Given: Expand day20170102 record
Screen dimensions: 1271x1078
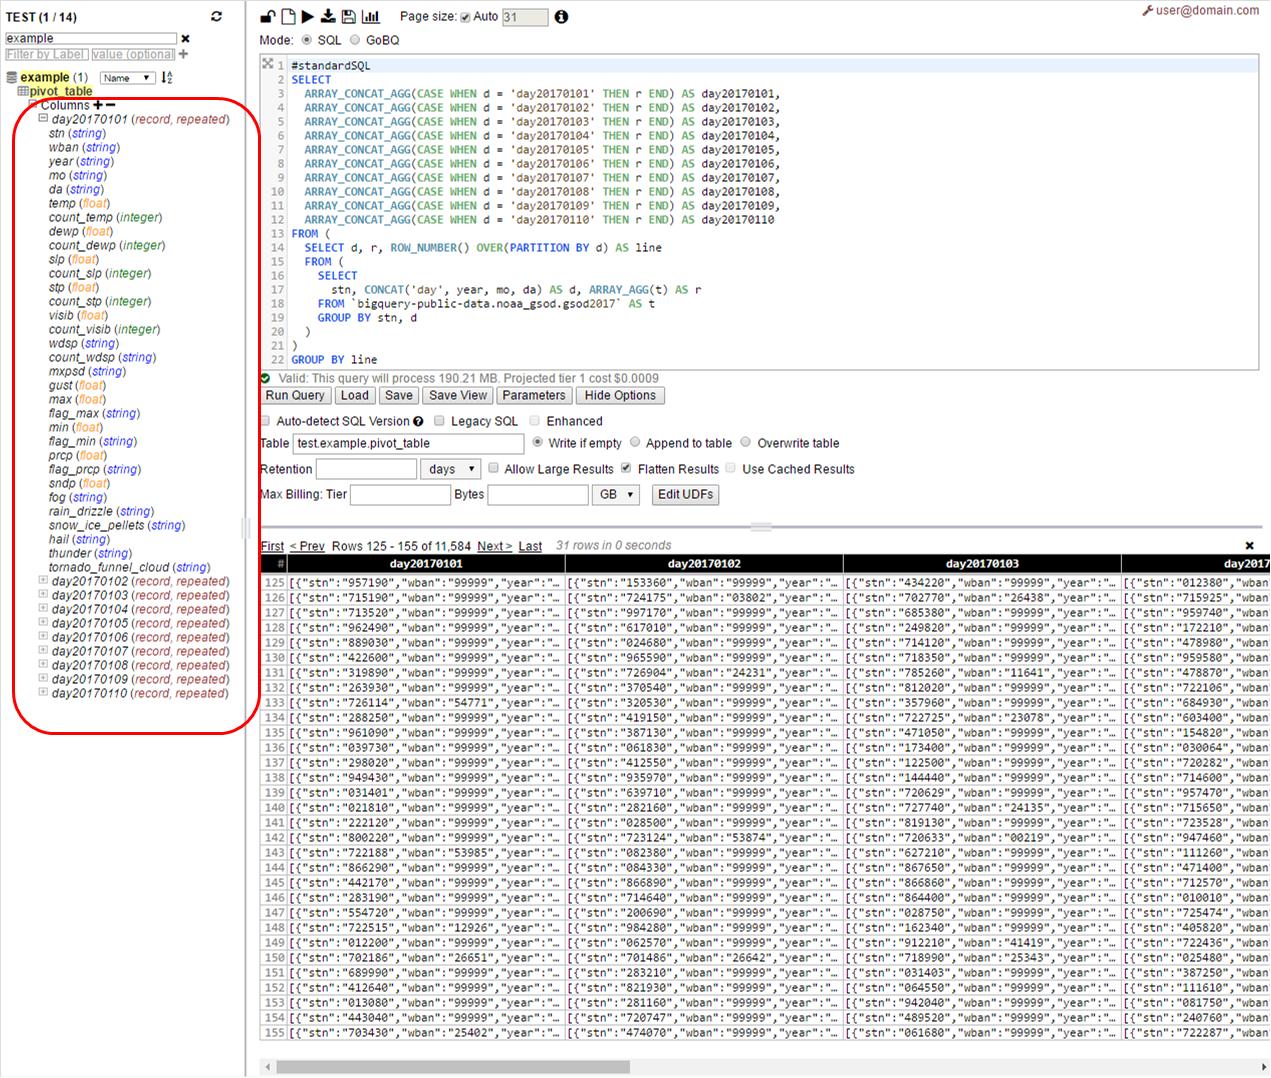Looking at the screenshot, I should [43, 581].
